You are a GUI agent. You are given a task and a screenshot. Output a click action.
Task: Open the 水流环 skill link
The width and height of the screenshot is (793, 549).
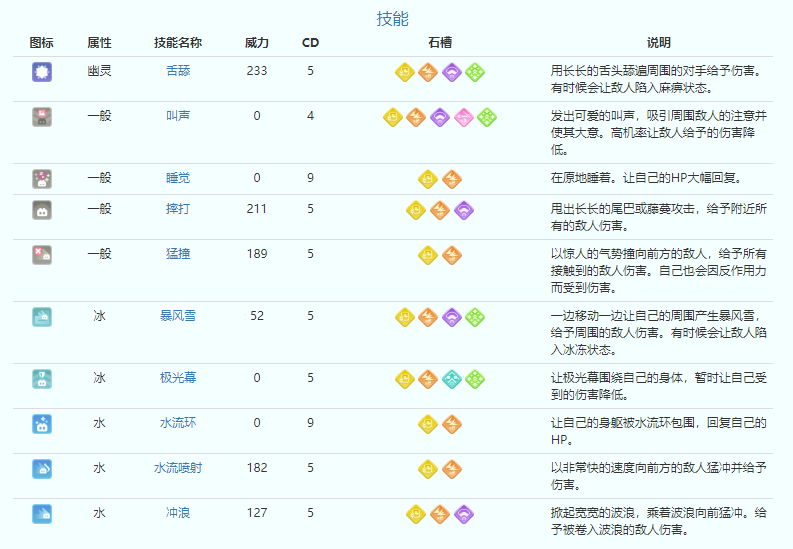178,423
